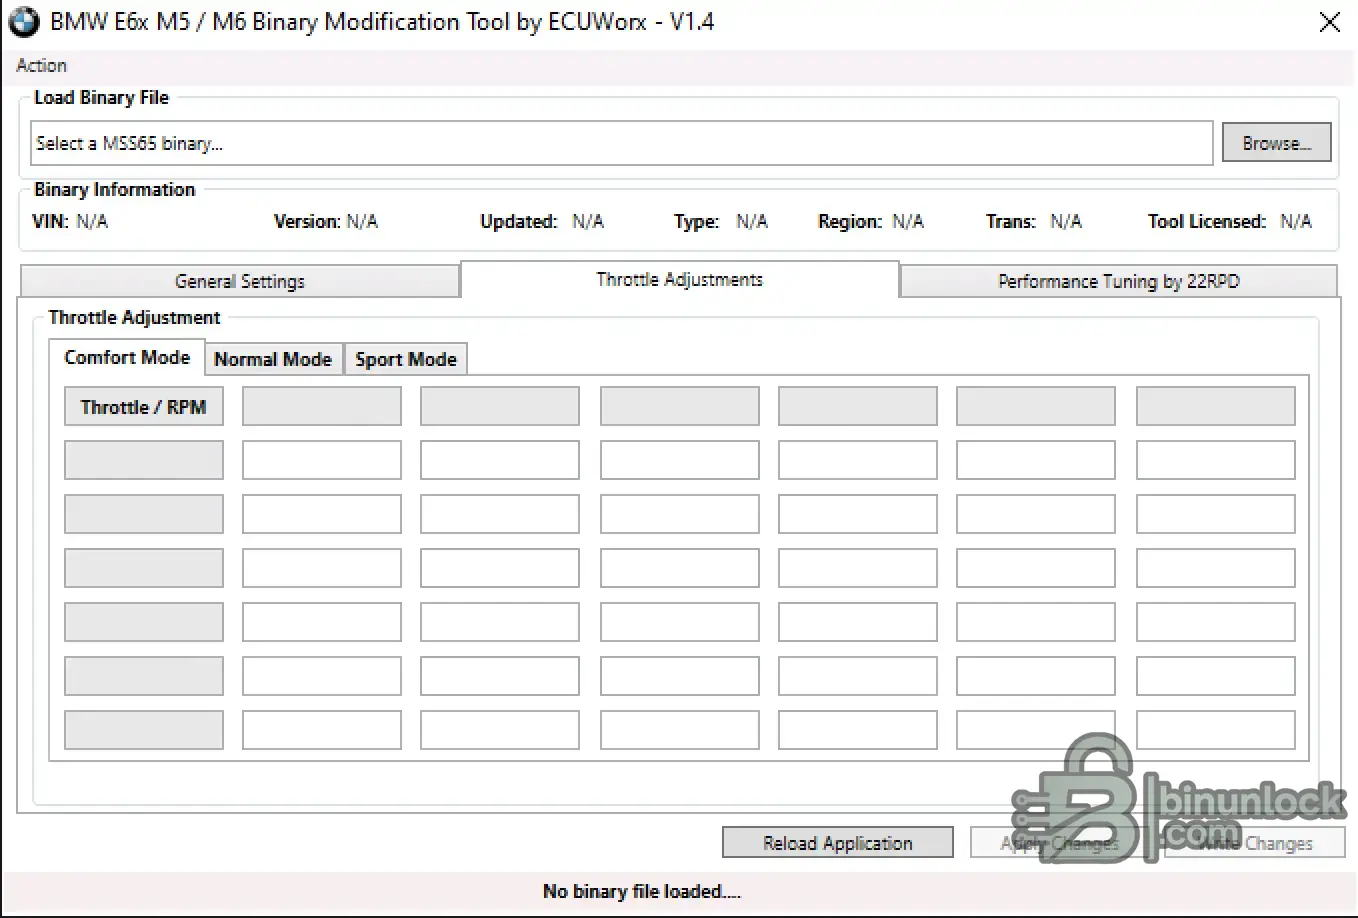This screenshot has height=918, width=1358.
Task: Click the Region N/A value
Action: [908, 221]
